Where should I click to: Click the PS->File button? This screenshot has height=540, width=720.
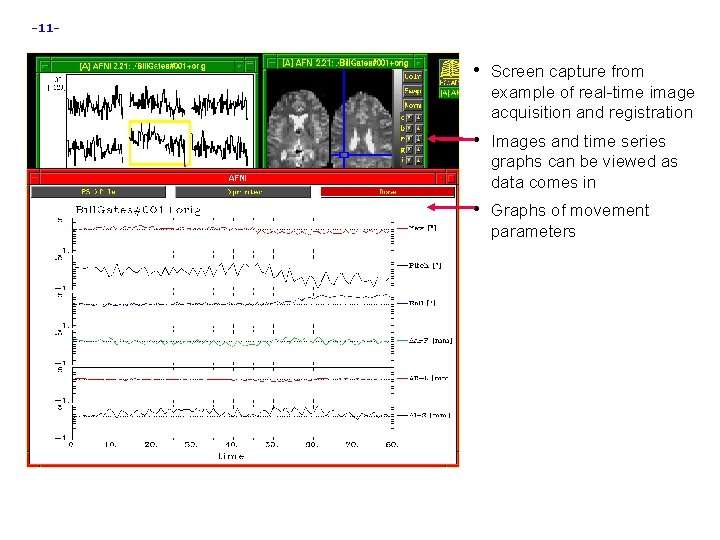pyautogui.click(x=98, y=191)
